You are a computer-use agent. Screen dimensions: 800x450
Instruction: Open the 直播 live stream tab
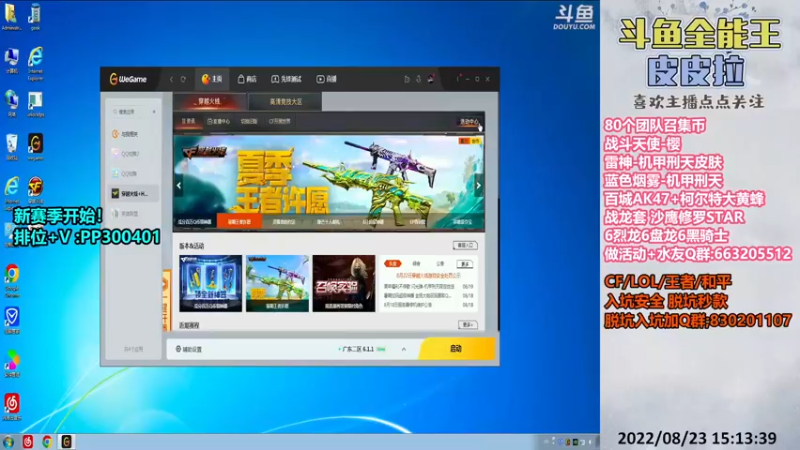(x=327, y=79)
